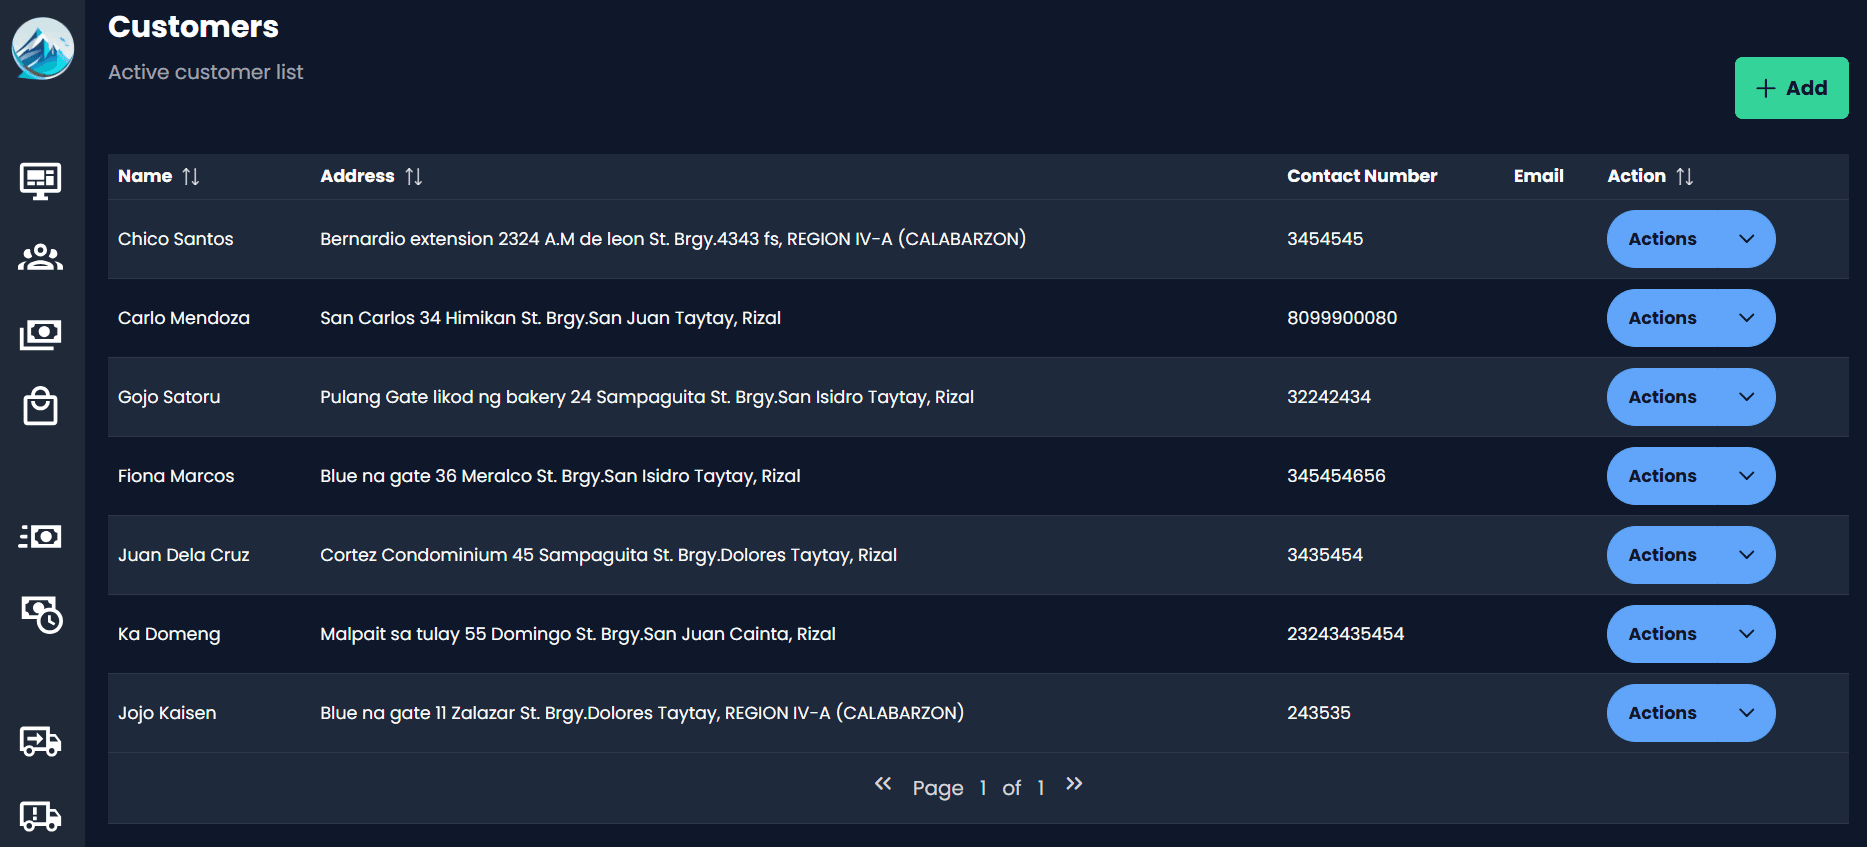The height and width of the screenshot is (847, 1867).
Task: Click contact number 8099900080
Action: [x=1342, y=318]
